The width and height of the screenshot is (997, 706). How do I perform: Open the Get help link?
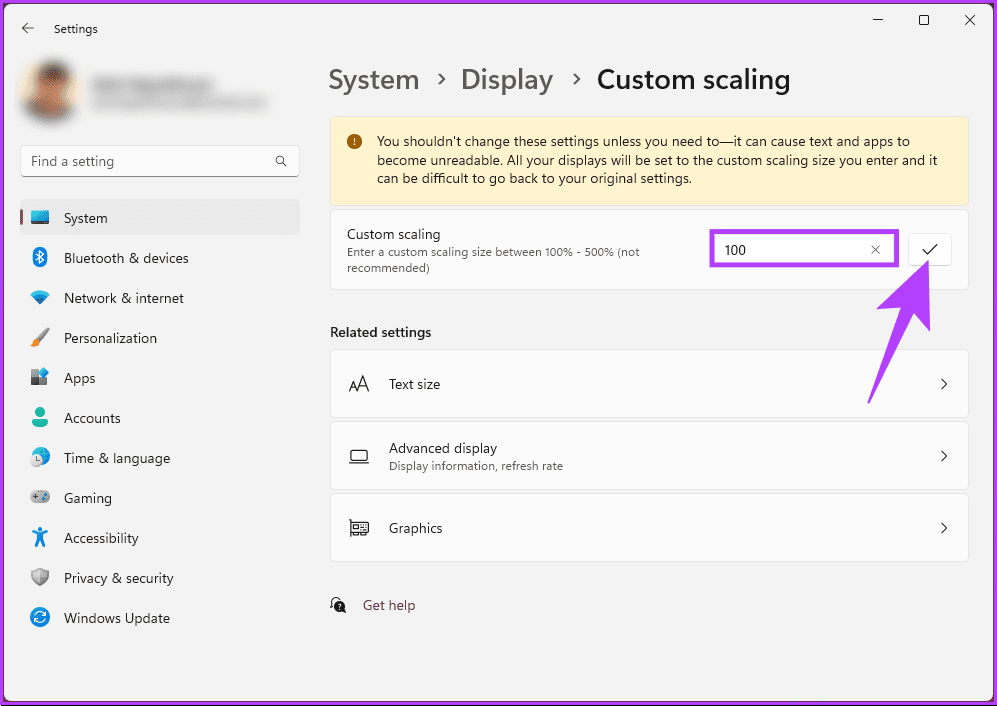pyautogui.click(x=388, y=605)
